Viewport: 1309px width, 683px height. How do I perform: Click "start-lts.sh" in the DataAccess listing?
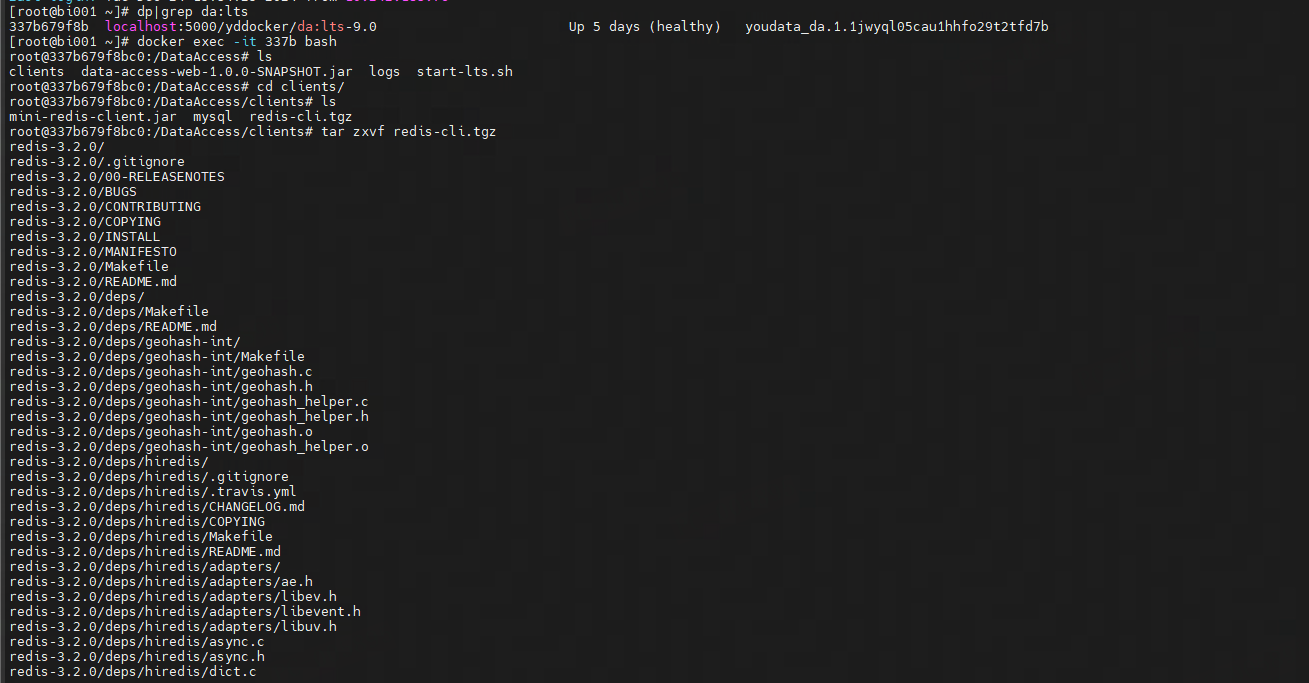[x=465, y=72]
